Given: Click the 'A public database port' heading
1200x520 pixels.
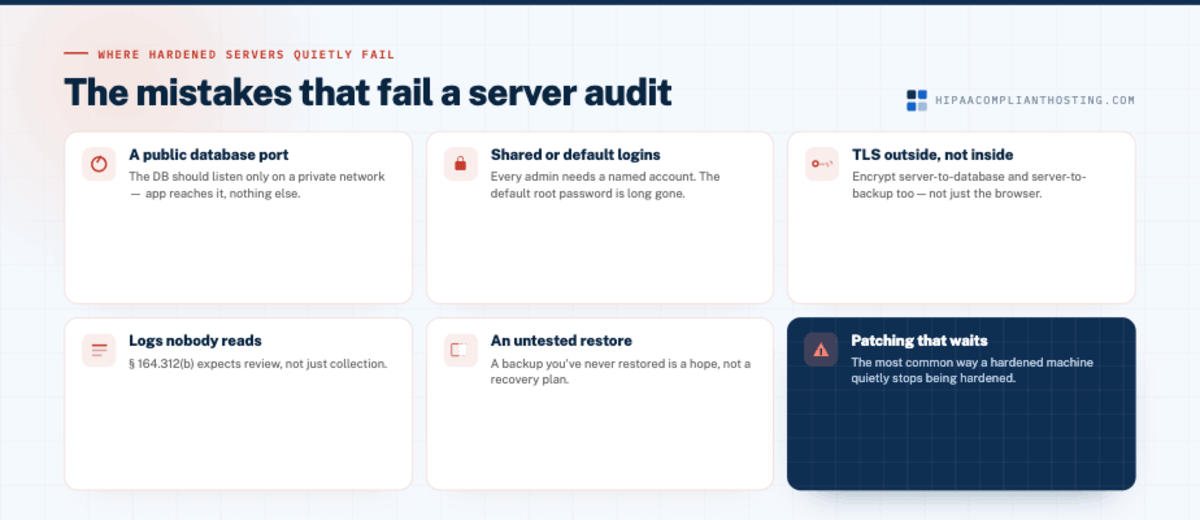Looking at the screenshot, I should click(x=209, y=155).
